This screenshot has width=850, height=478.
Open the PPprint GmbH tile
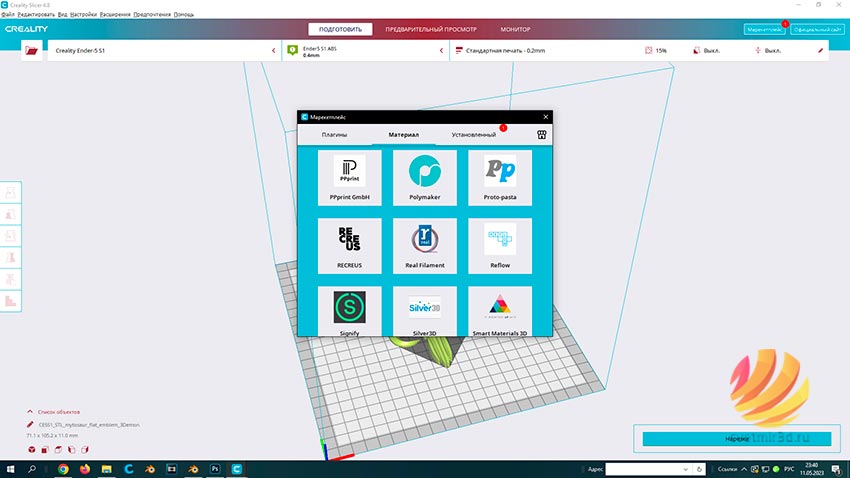350,178
